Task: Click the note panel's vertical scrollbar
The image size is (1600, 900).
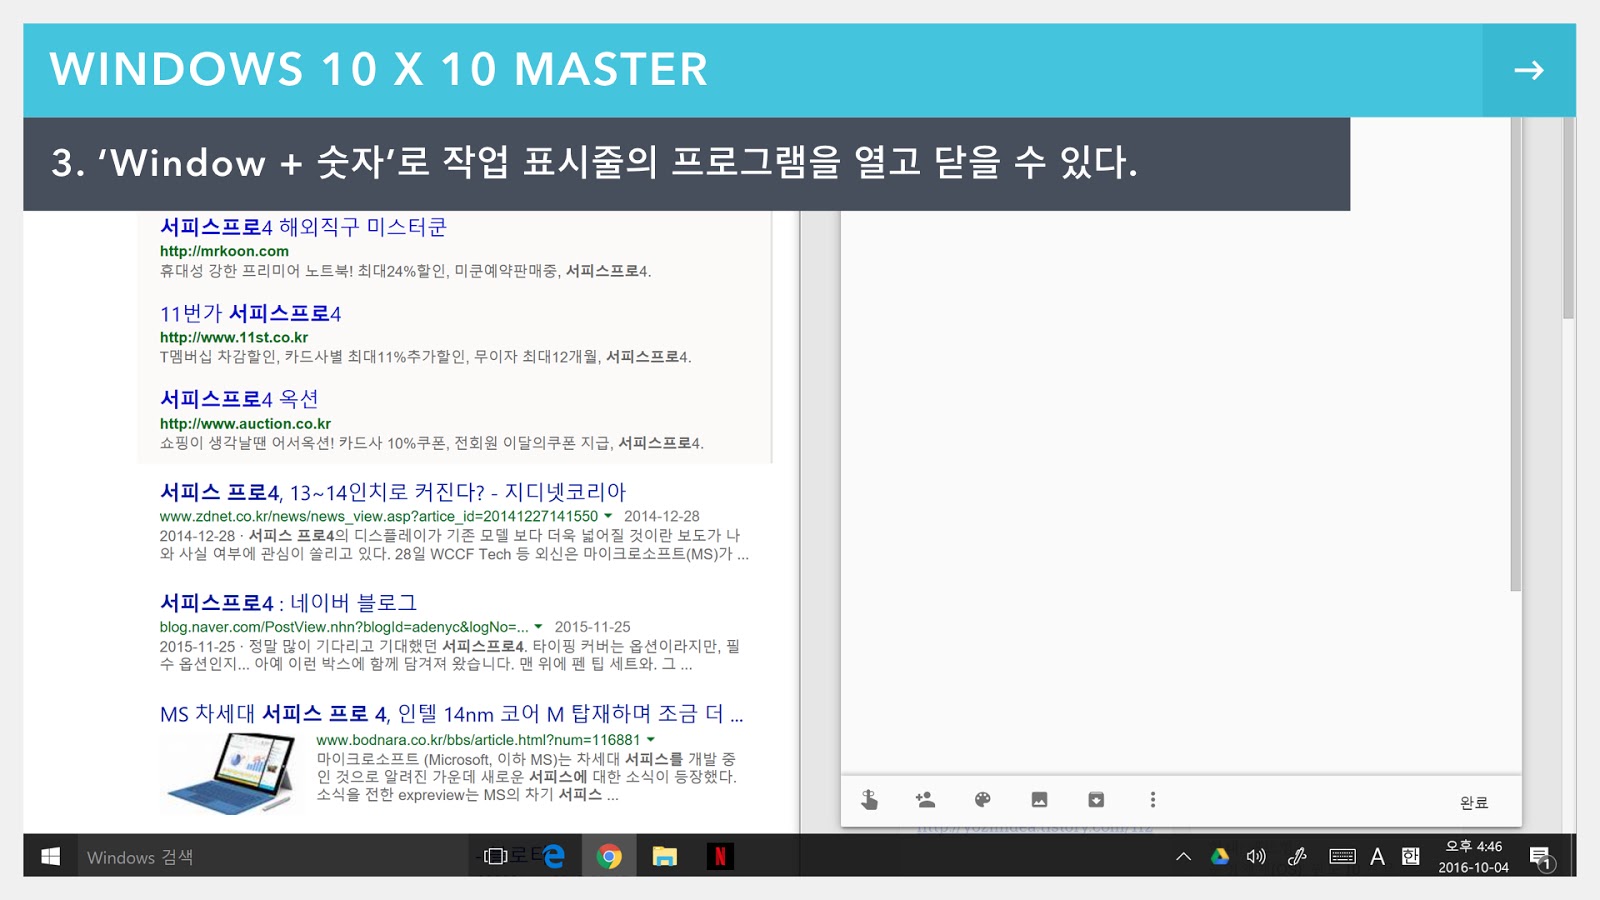Action: point(1516,355)
